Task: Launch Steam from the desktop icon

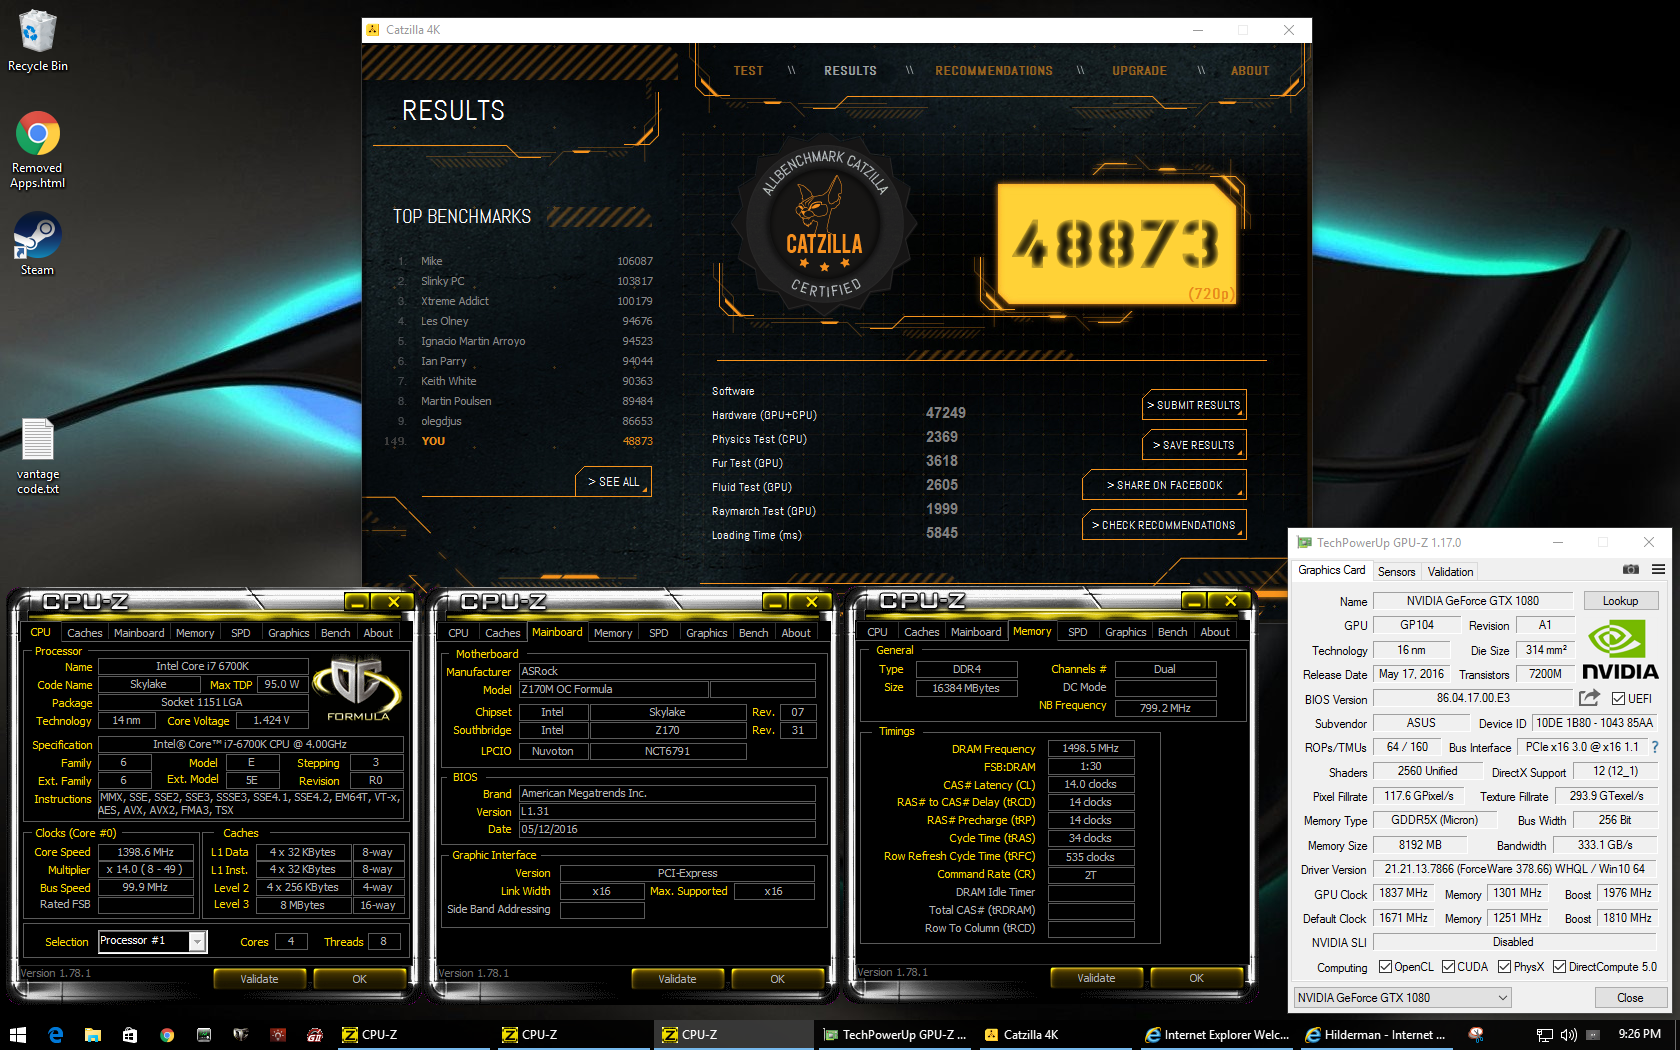Action: point(37,244)
